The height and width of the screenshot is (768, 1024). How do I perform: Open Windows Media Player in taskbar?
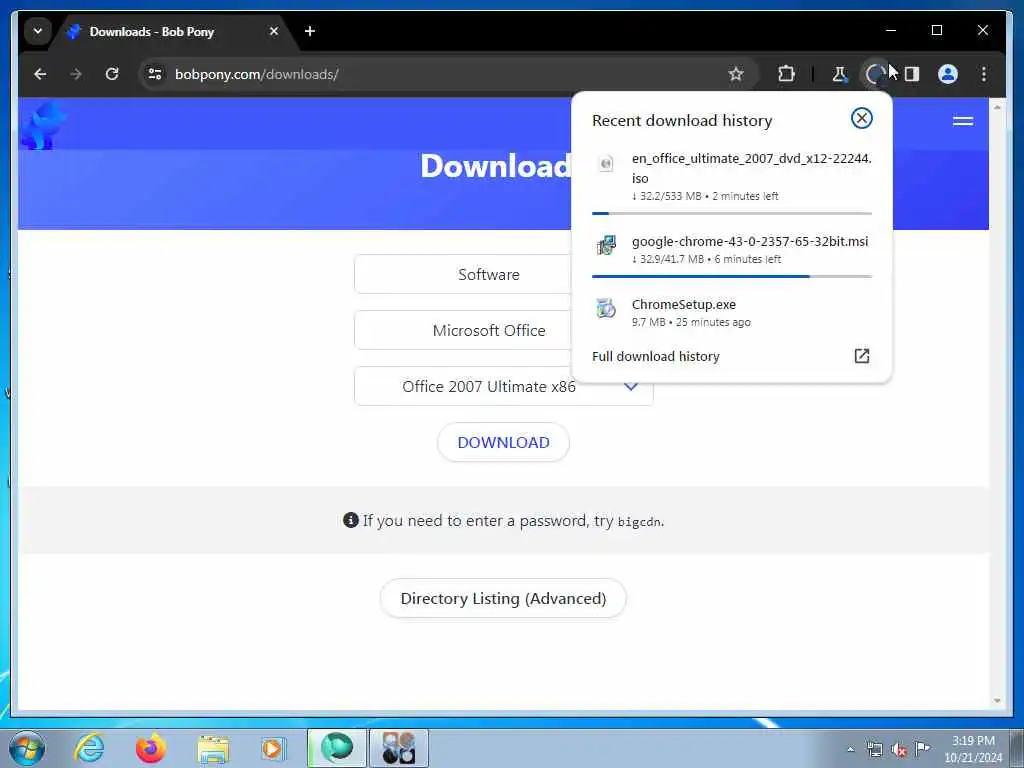[x=272, y=748]
